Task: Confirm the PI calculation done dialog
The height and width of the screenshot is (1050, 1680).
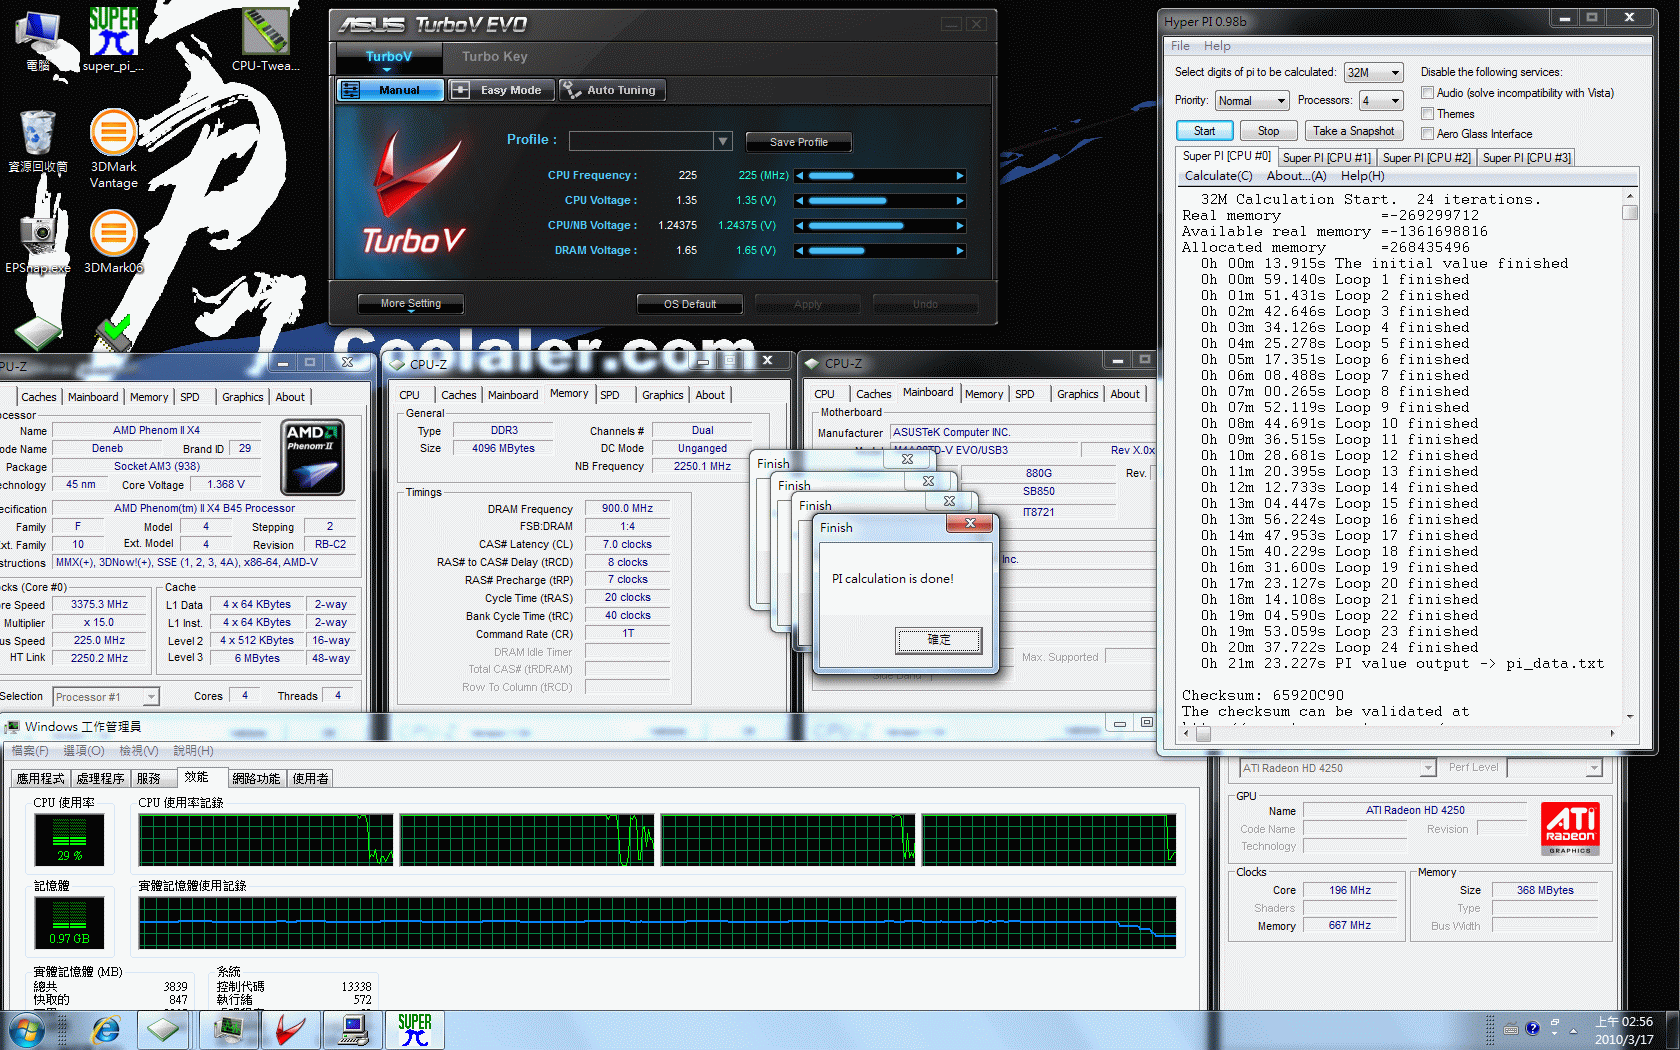Action: click(x=939, y=640)
